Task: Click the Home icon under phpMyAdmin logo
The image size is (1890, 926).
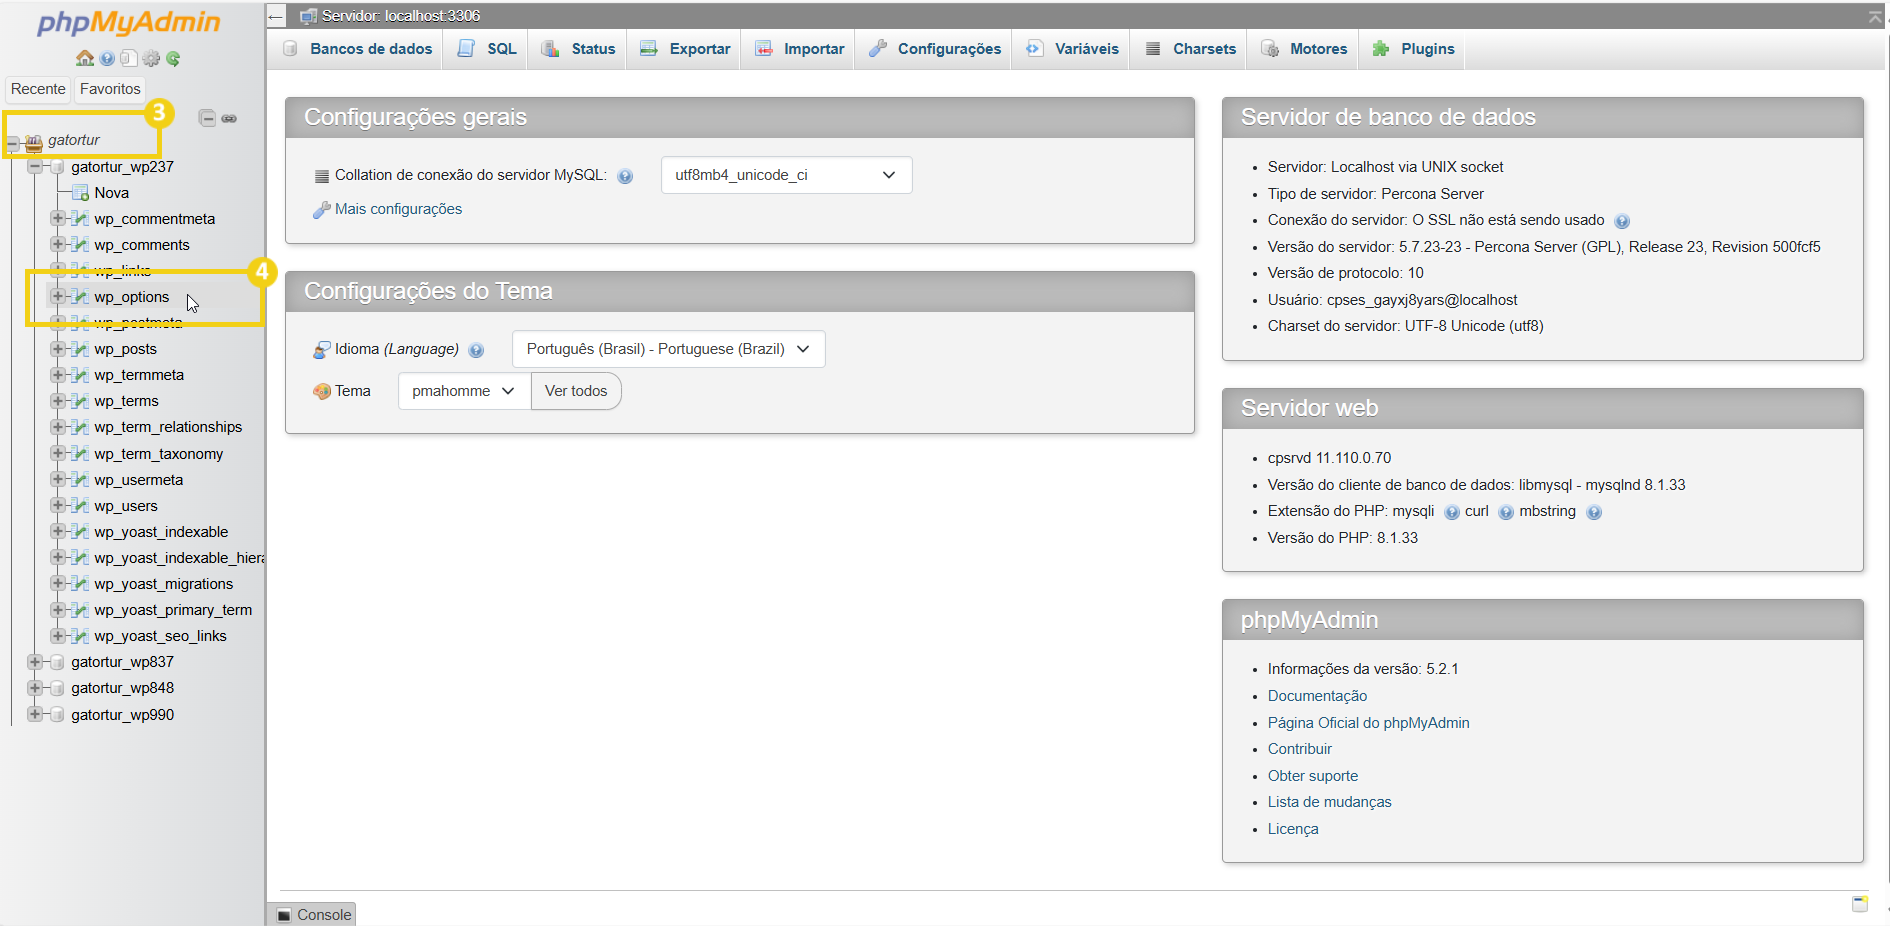Action: coord(85,59)
